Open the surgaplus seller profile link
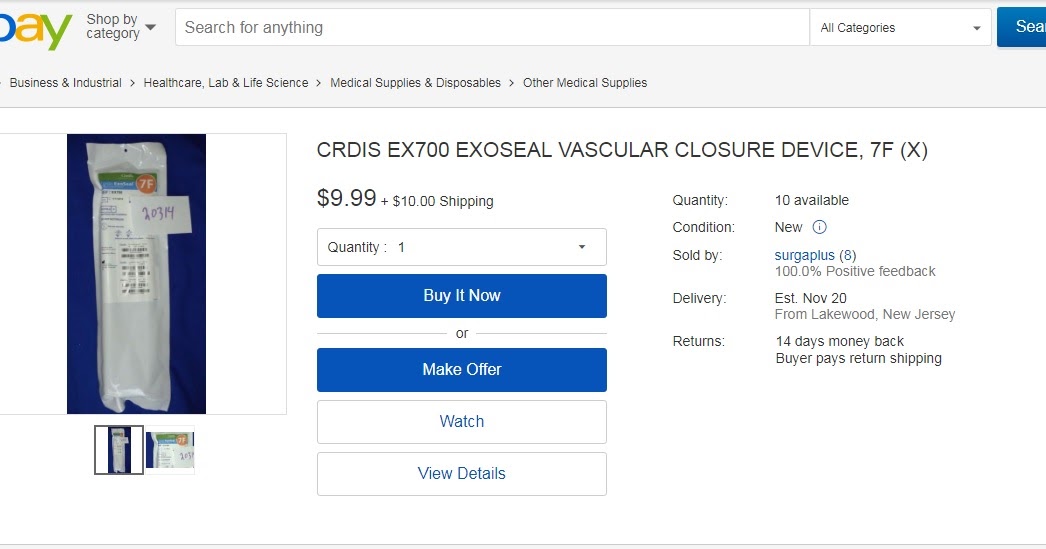This screenshot has height=549, width=1046. click(x=804, y=255)
